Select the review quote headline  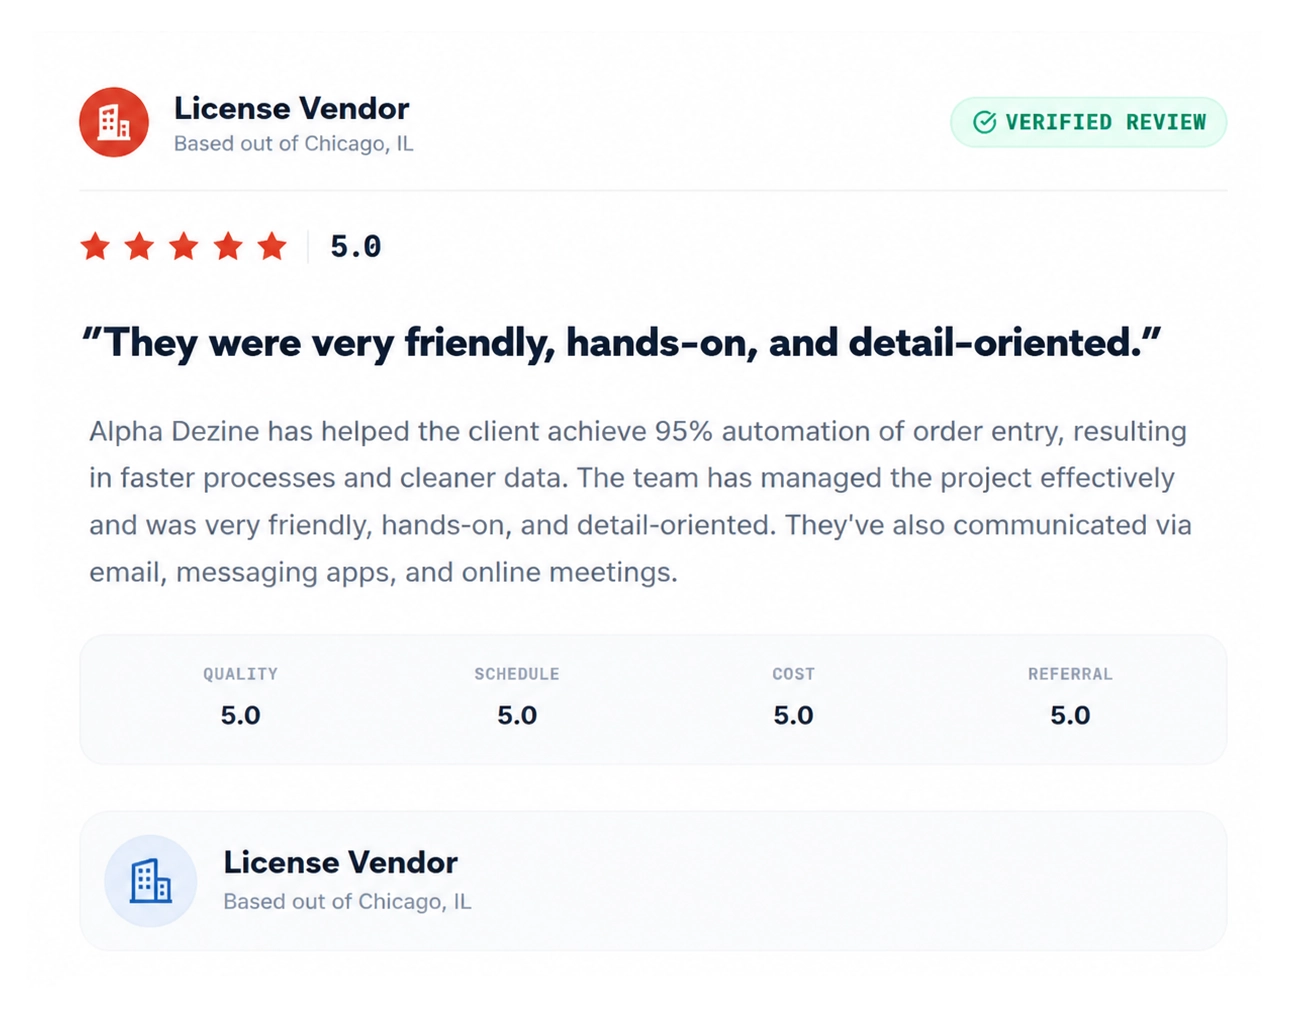621,343
